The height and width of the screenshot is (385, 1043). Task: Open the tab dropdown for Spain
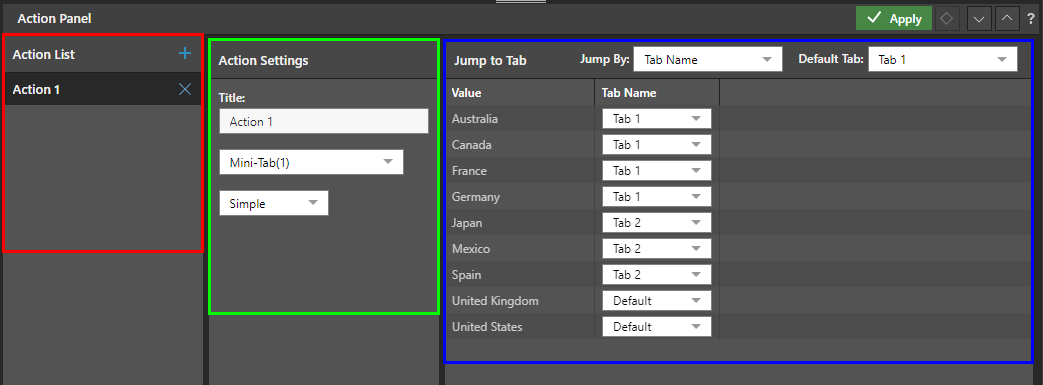tap(657, 275)
